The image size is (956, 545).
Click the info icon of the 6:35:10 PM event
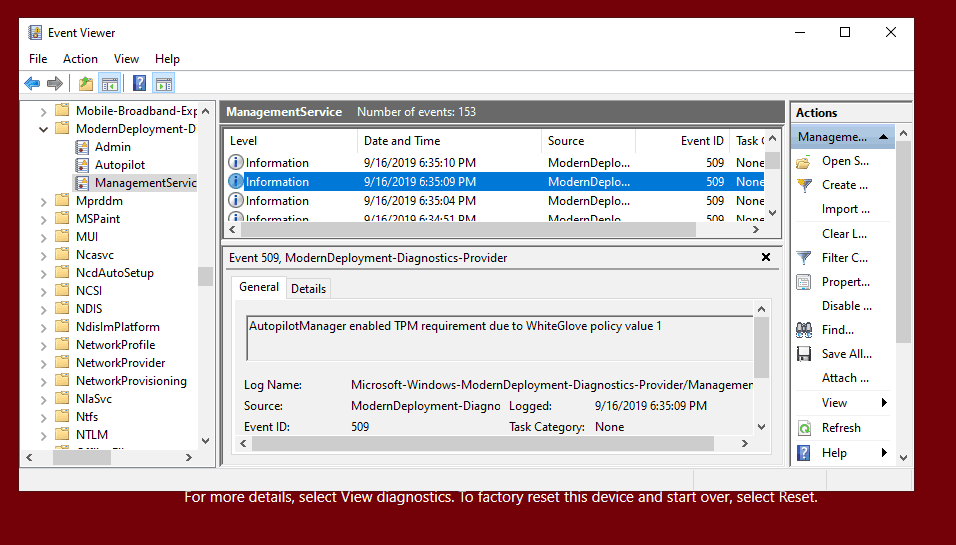(x=235, y=163)
